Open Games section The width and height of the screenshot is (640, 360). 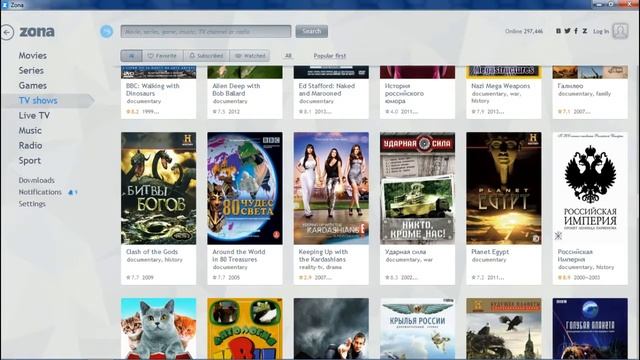[33, 86]
